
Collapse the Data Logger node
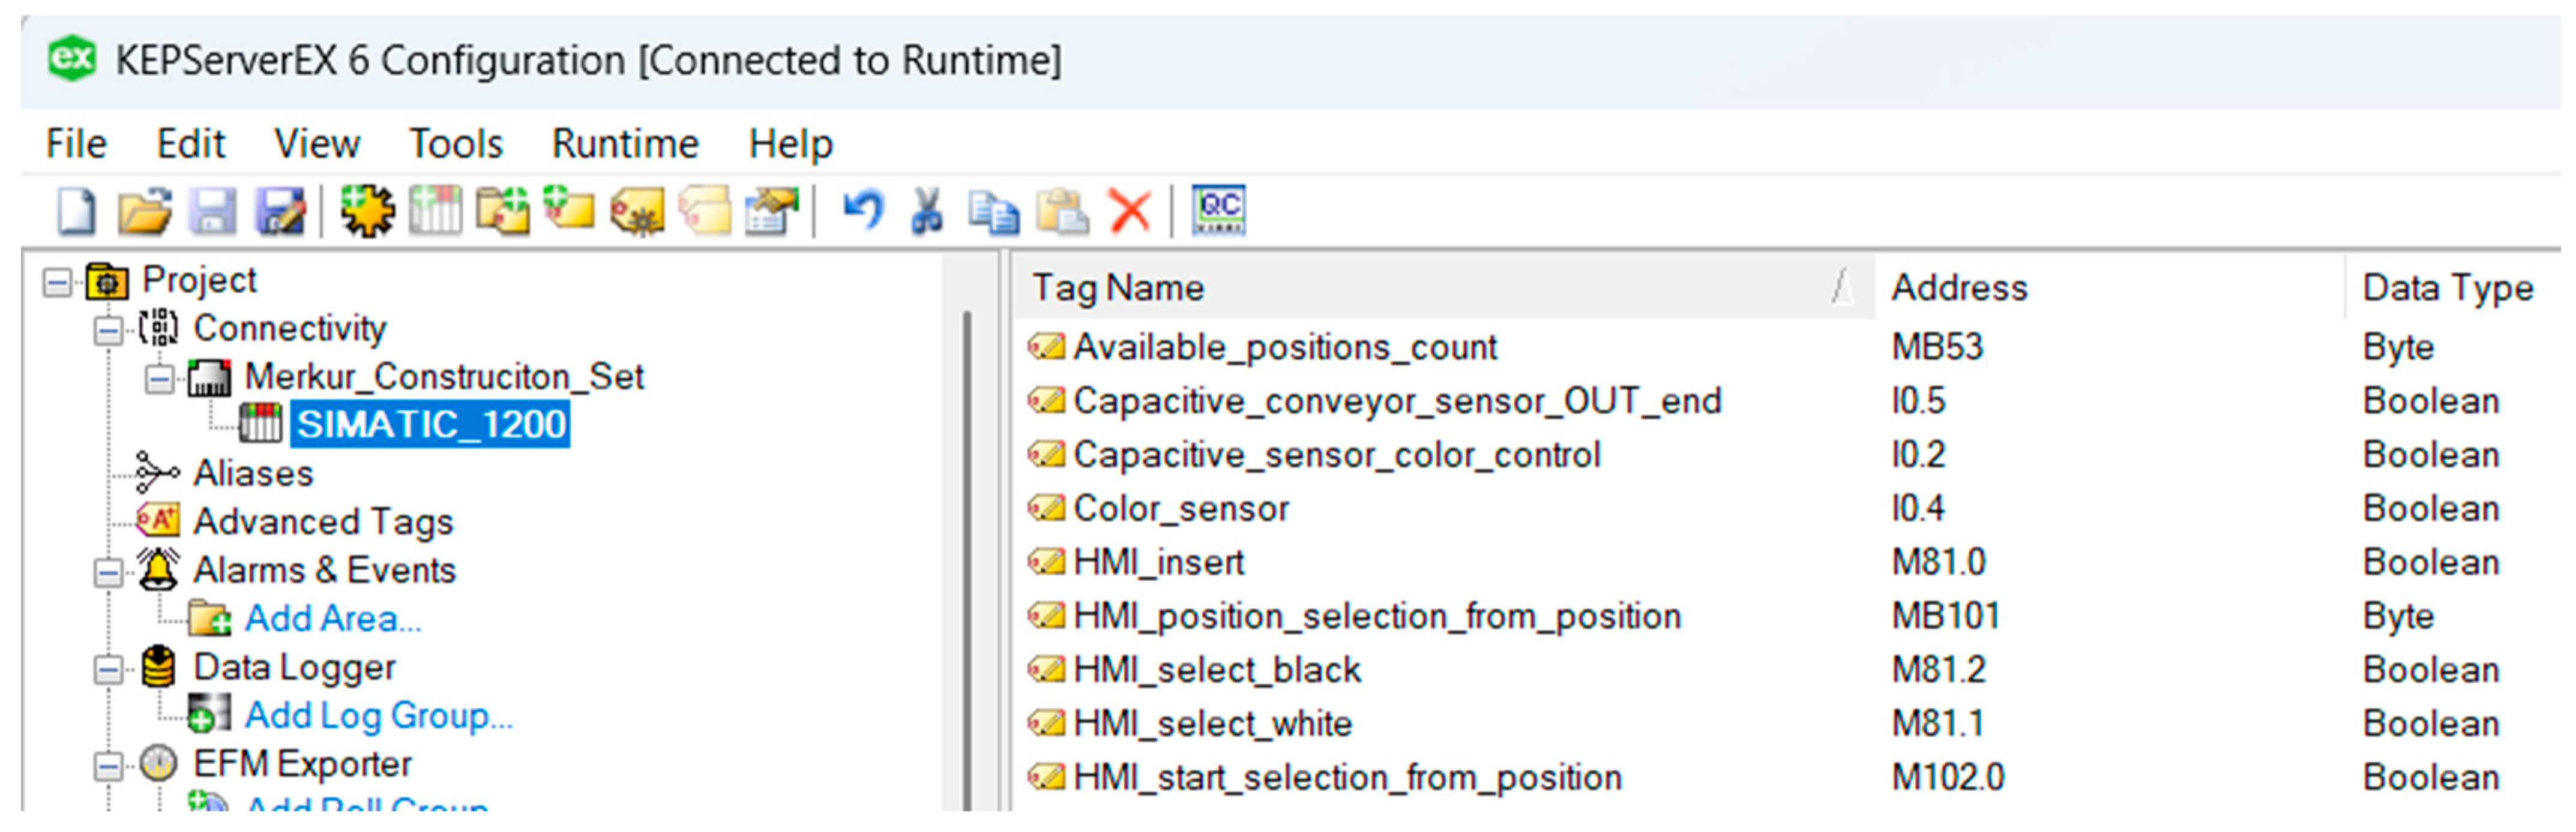click(x=108, y=670)
